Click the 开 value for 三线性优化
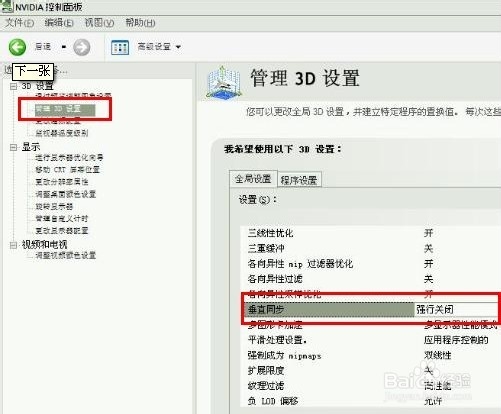This screenshot has width=501, height=414. pyautogui.click(x=428, y=233)
